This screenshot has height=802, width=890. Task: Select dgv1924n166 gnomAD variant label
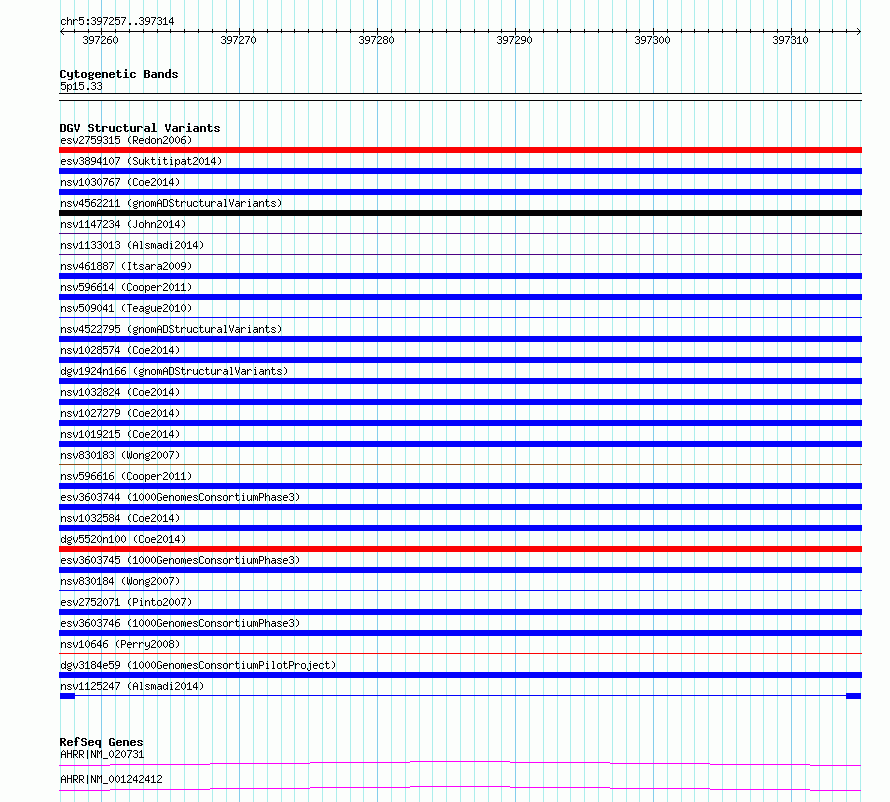pyautogui.click(x=174, y=371)
